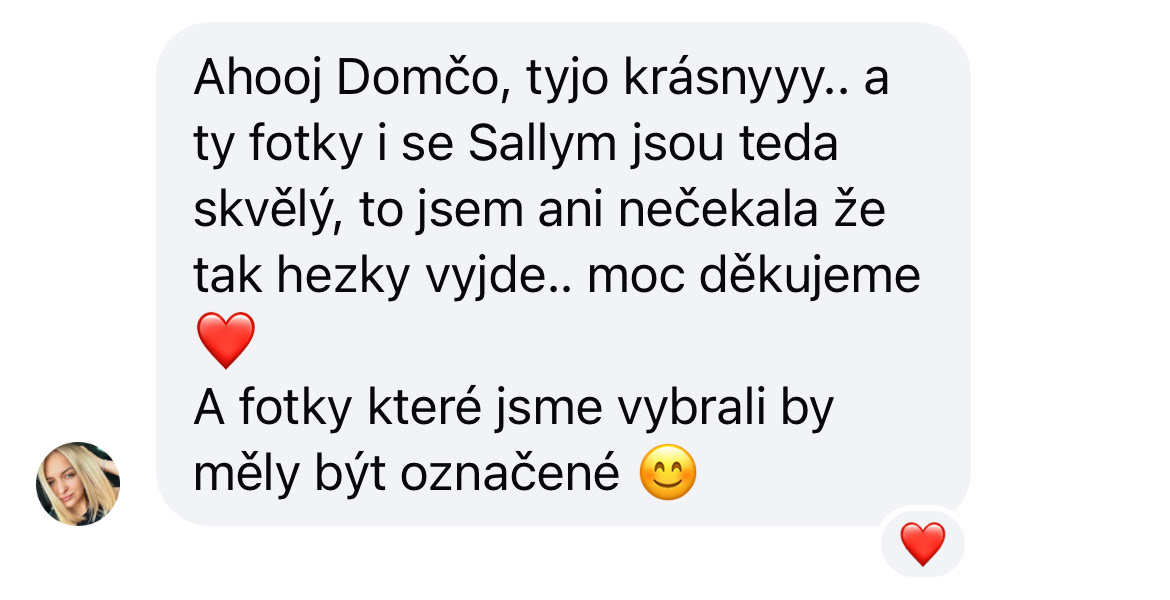This screenshot has height=600, width=1170.
Task: Open the sender's blonde profile avatar
Action: 78,484
